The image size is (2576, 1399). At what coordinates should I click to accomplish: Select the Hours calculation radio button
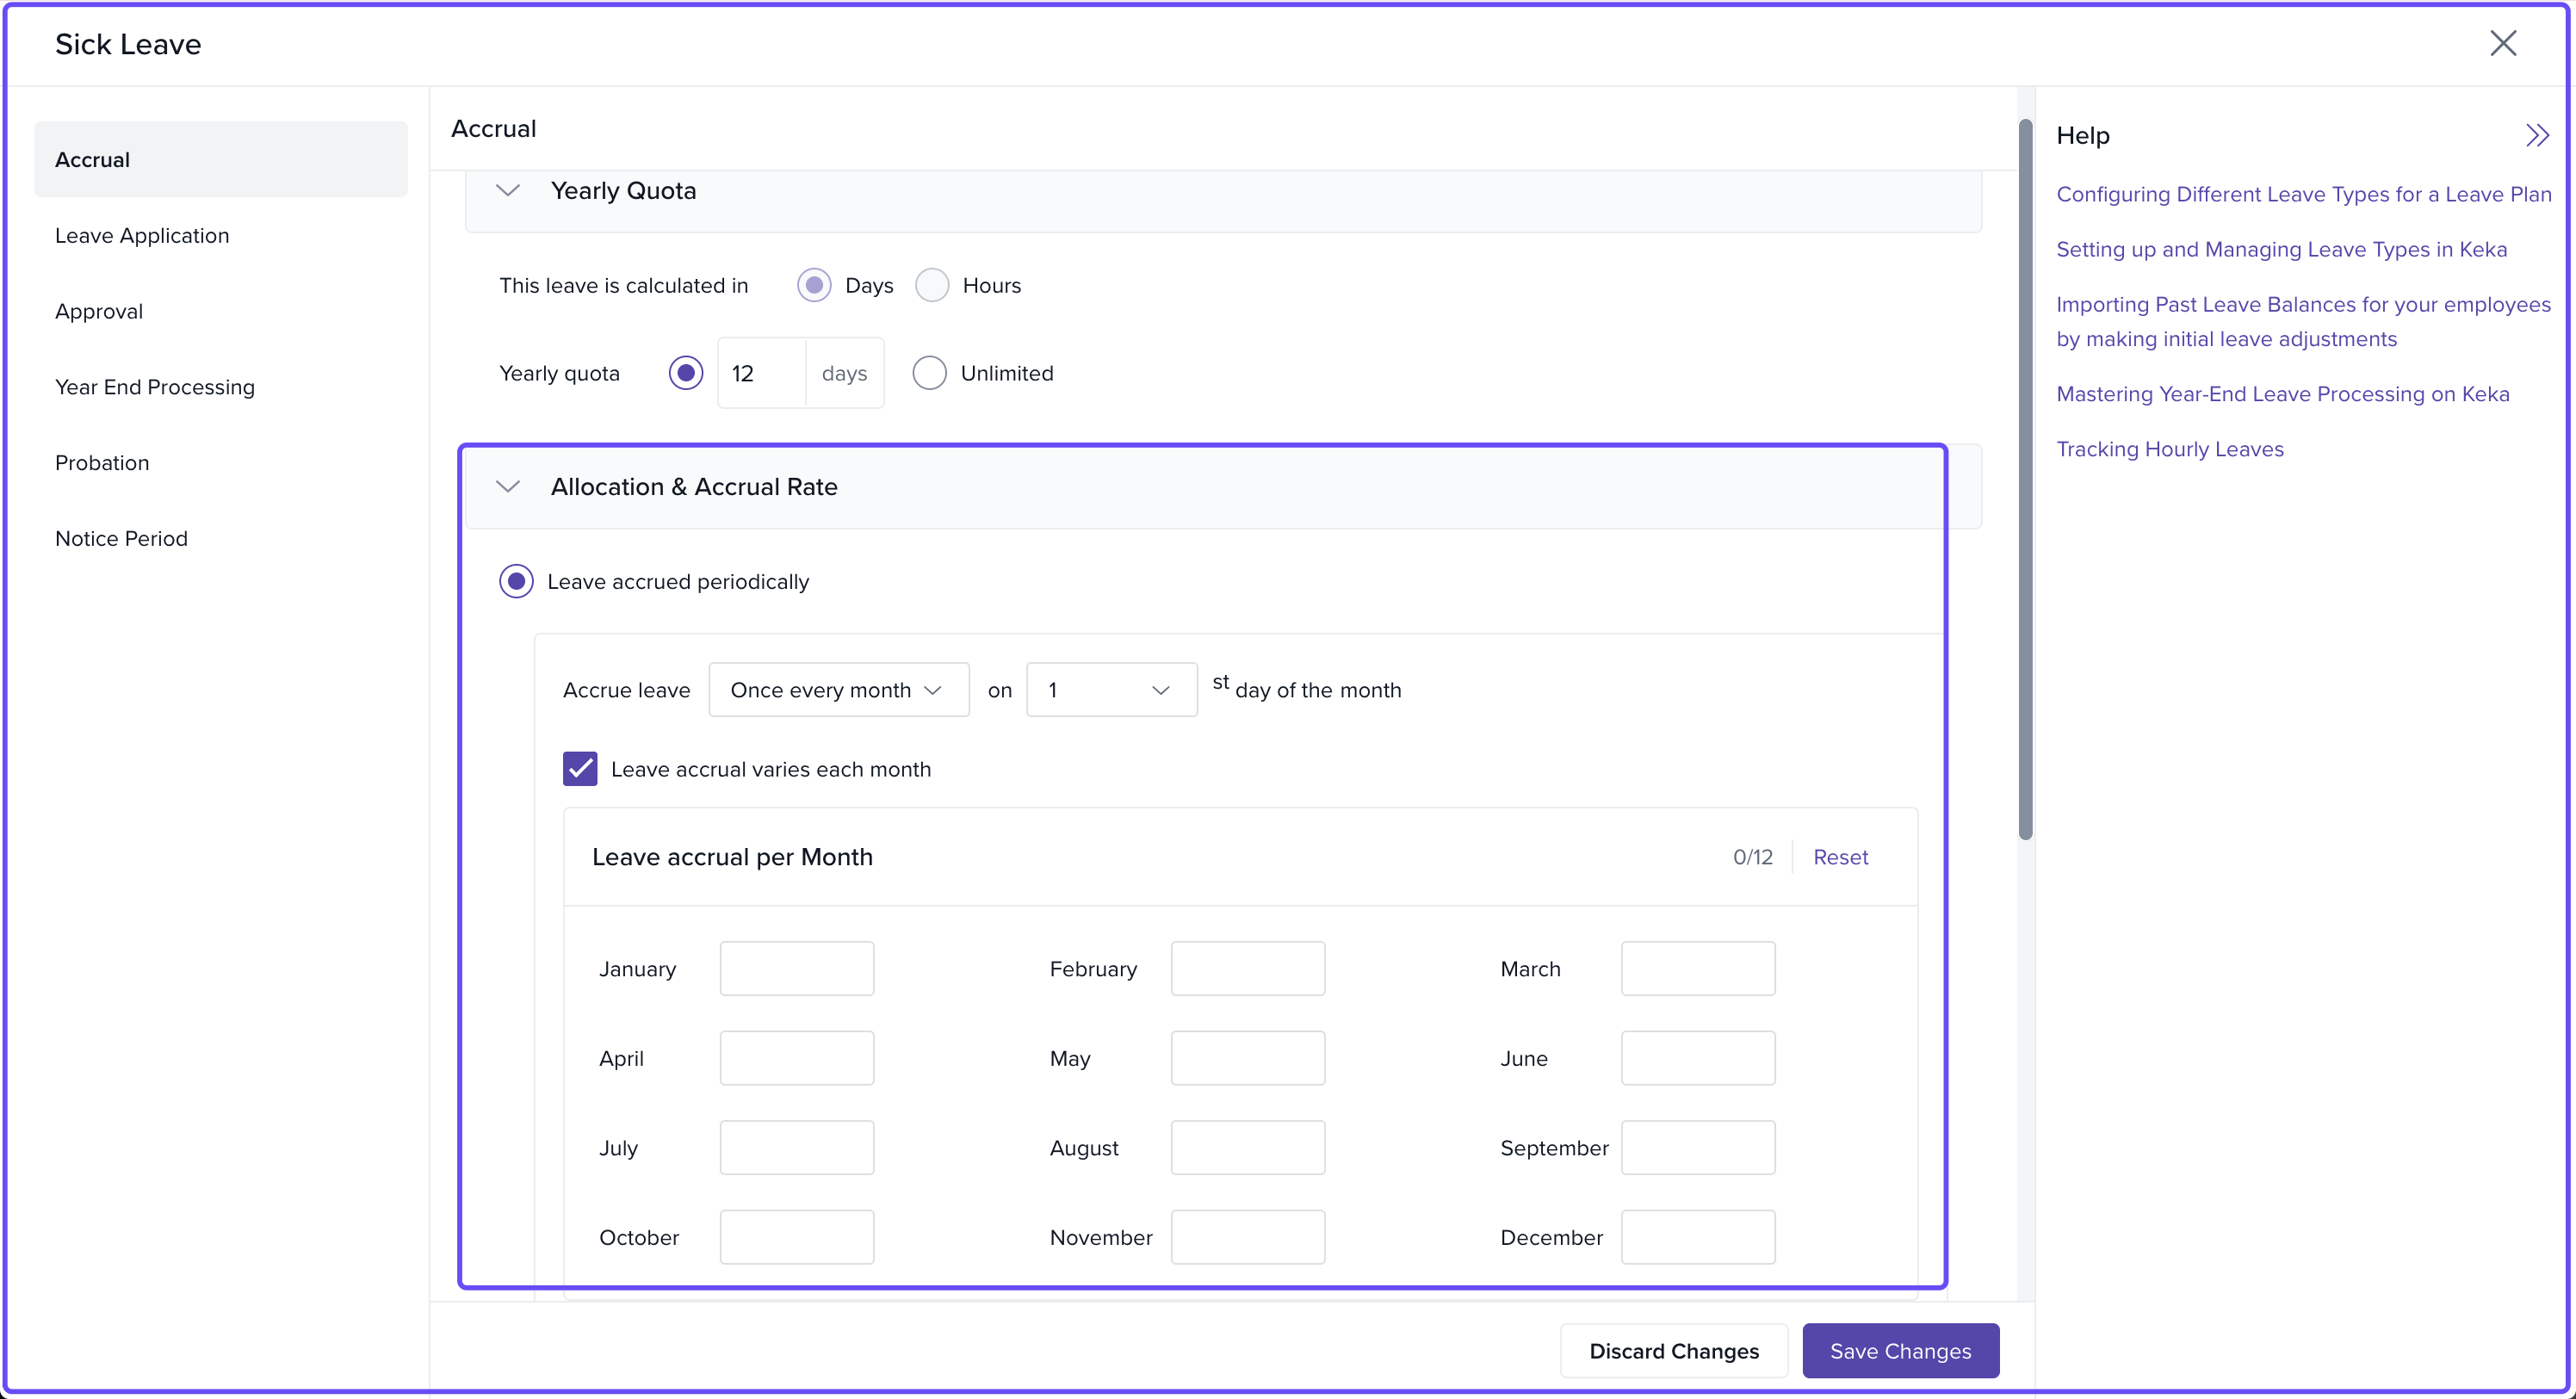pos(932,286)
